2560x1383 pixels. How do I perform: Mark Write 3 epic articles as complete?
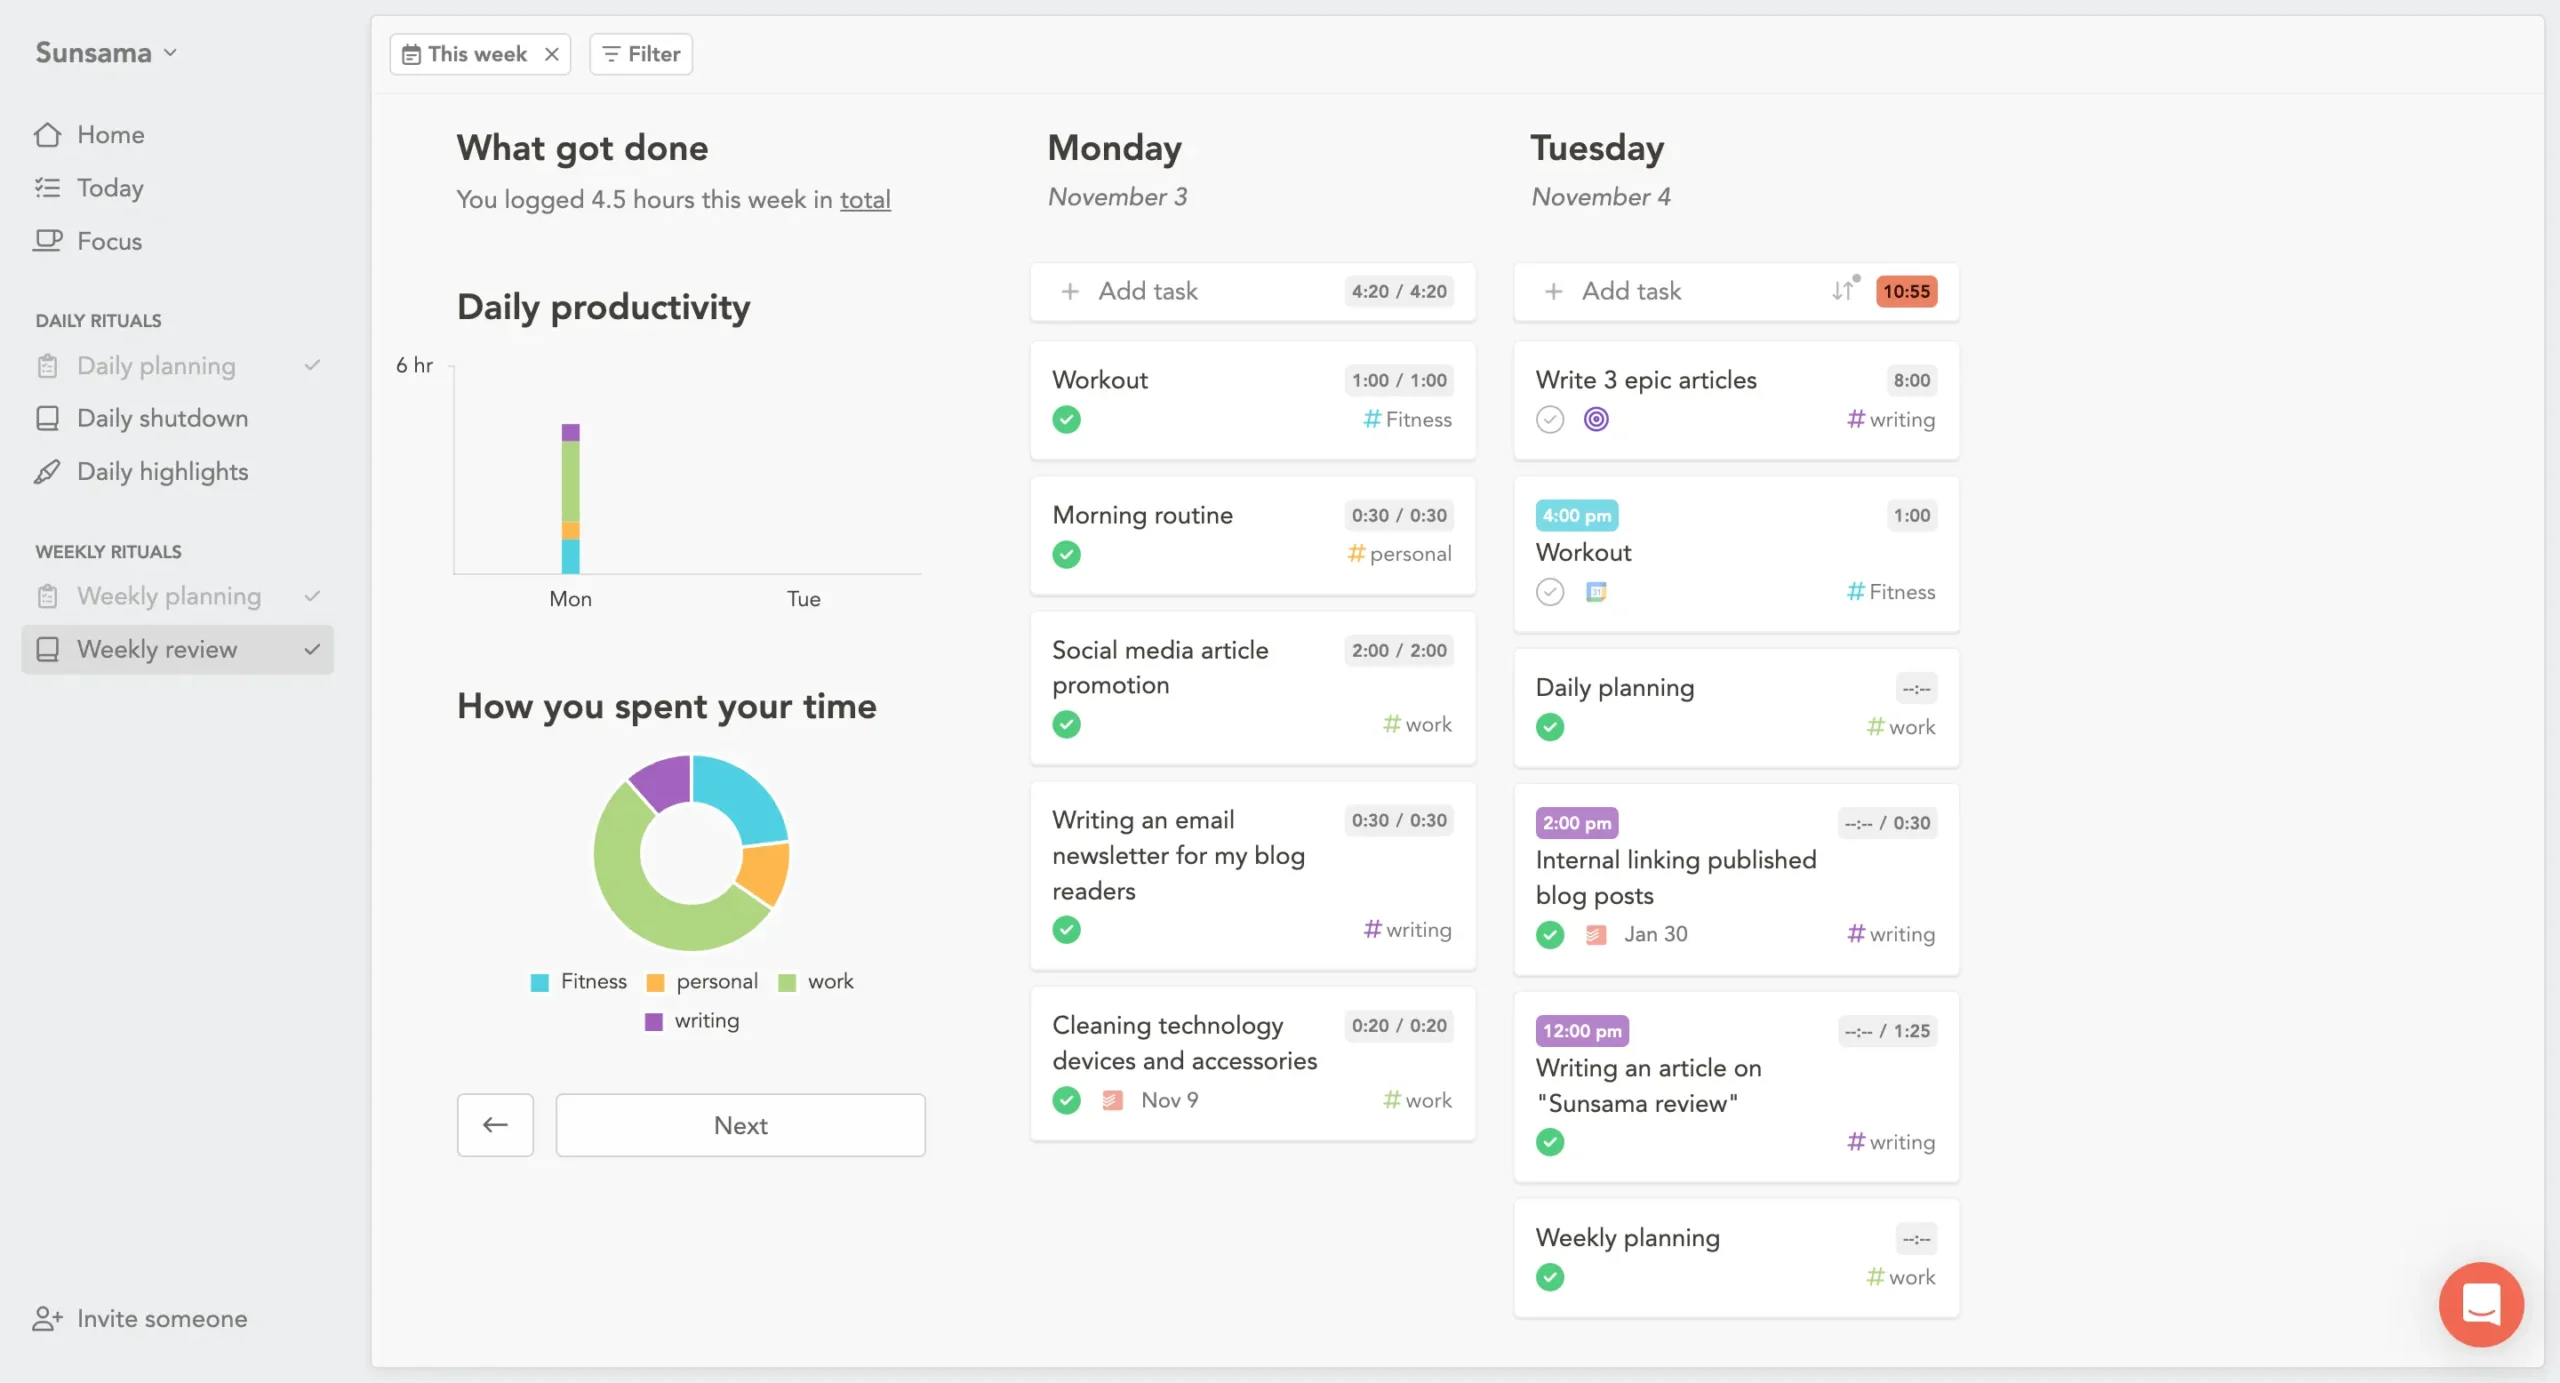(1549, 419)
